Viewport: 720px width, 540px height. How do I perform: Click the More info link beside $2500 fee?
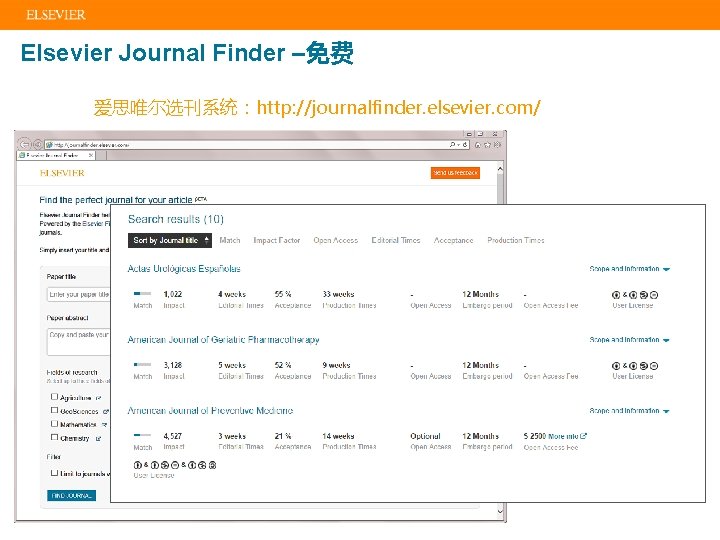pos(567,436)
